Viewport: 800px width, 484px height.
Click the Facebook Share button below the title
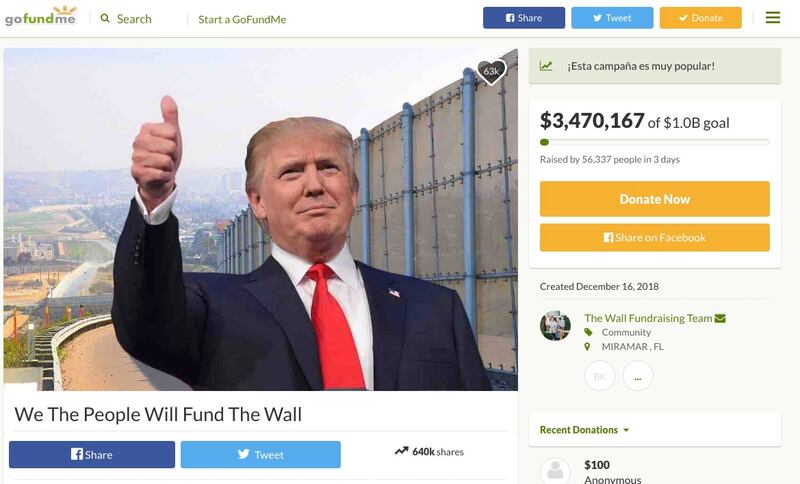pos(92,454)
